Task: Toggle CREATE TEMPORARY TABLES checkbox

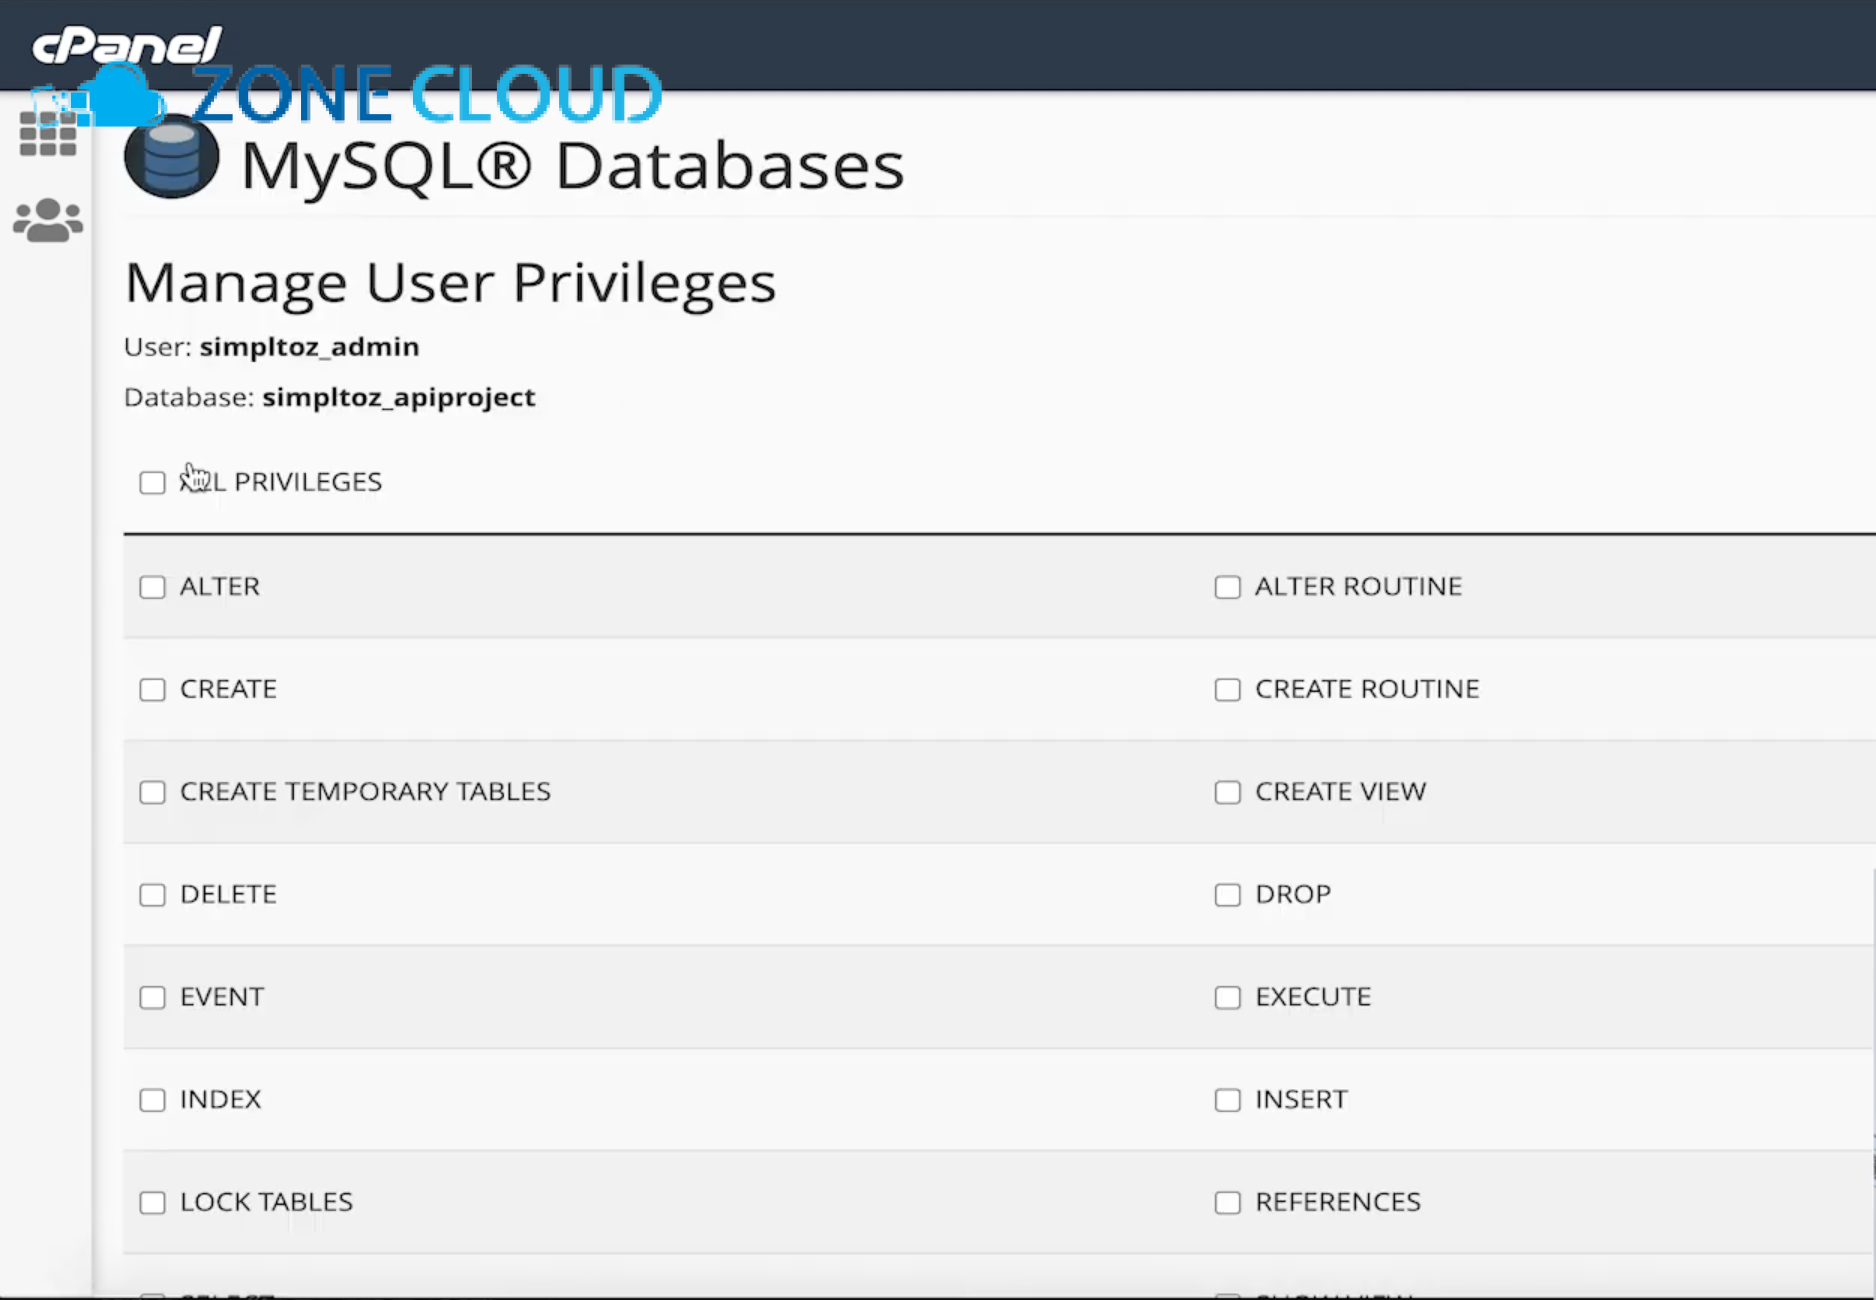Action: [152, 793]
